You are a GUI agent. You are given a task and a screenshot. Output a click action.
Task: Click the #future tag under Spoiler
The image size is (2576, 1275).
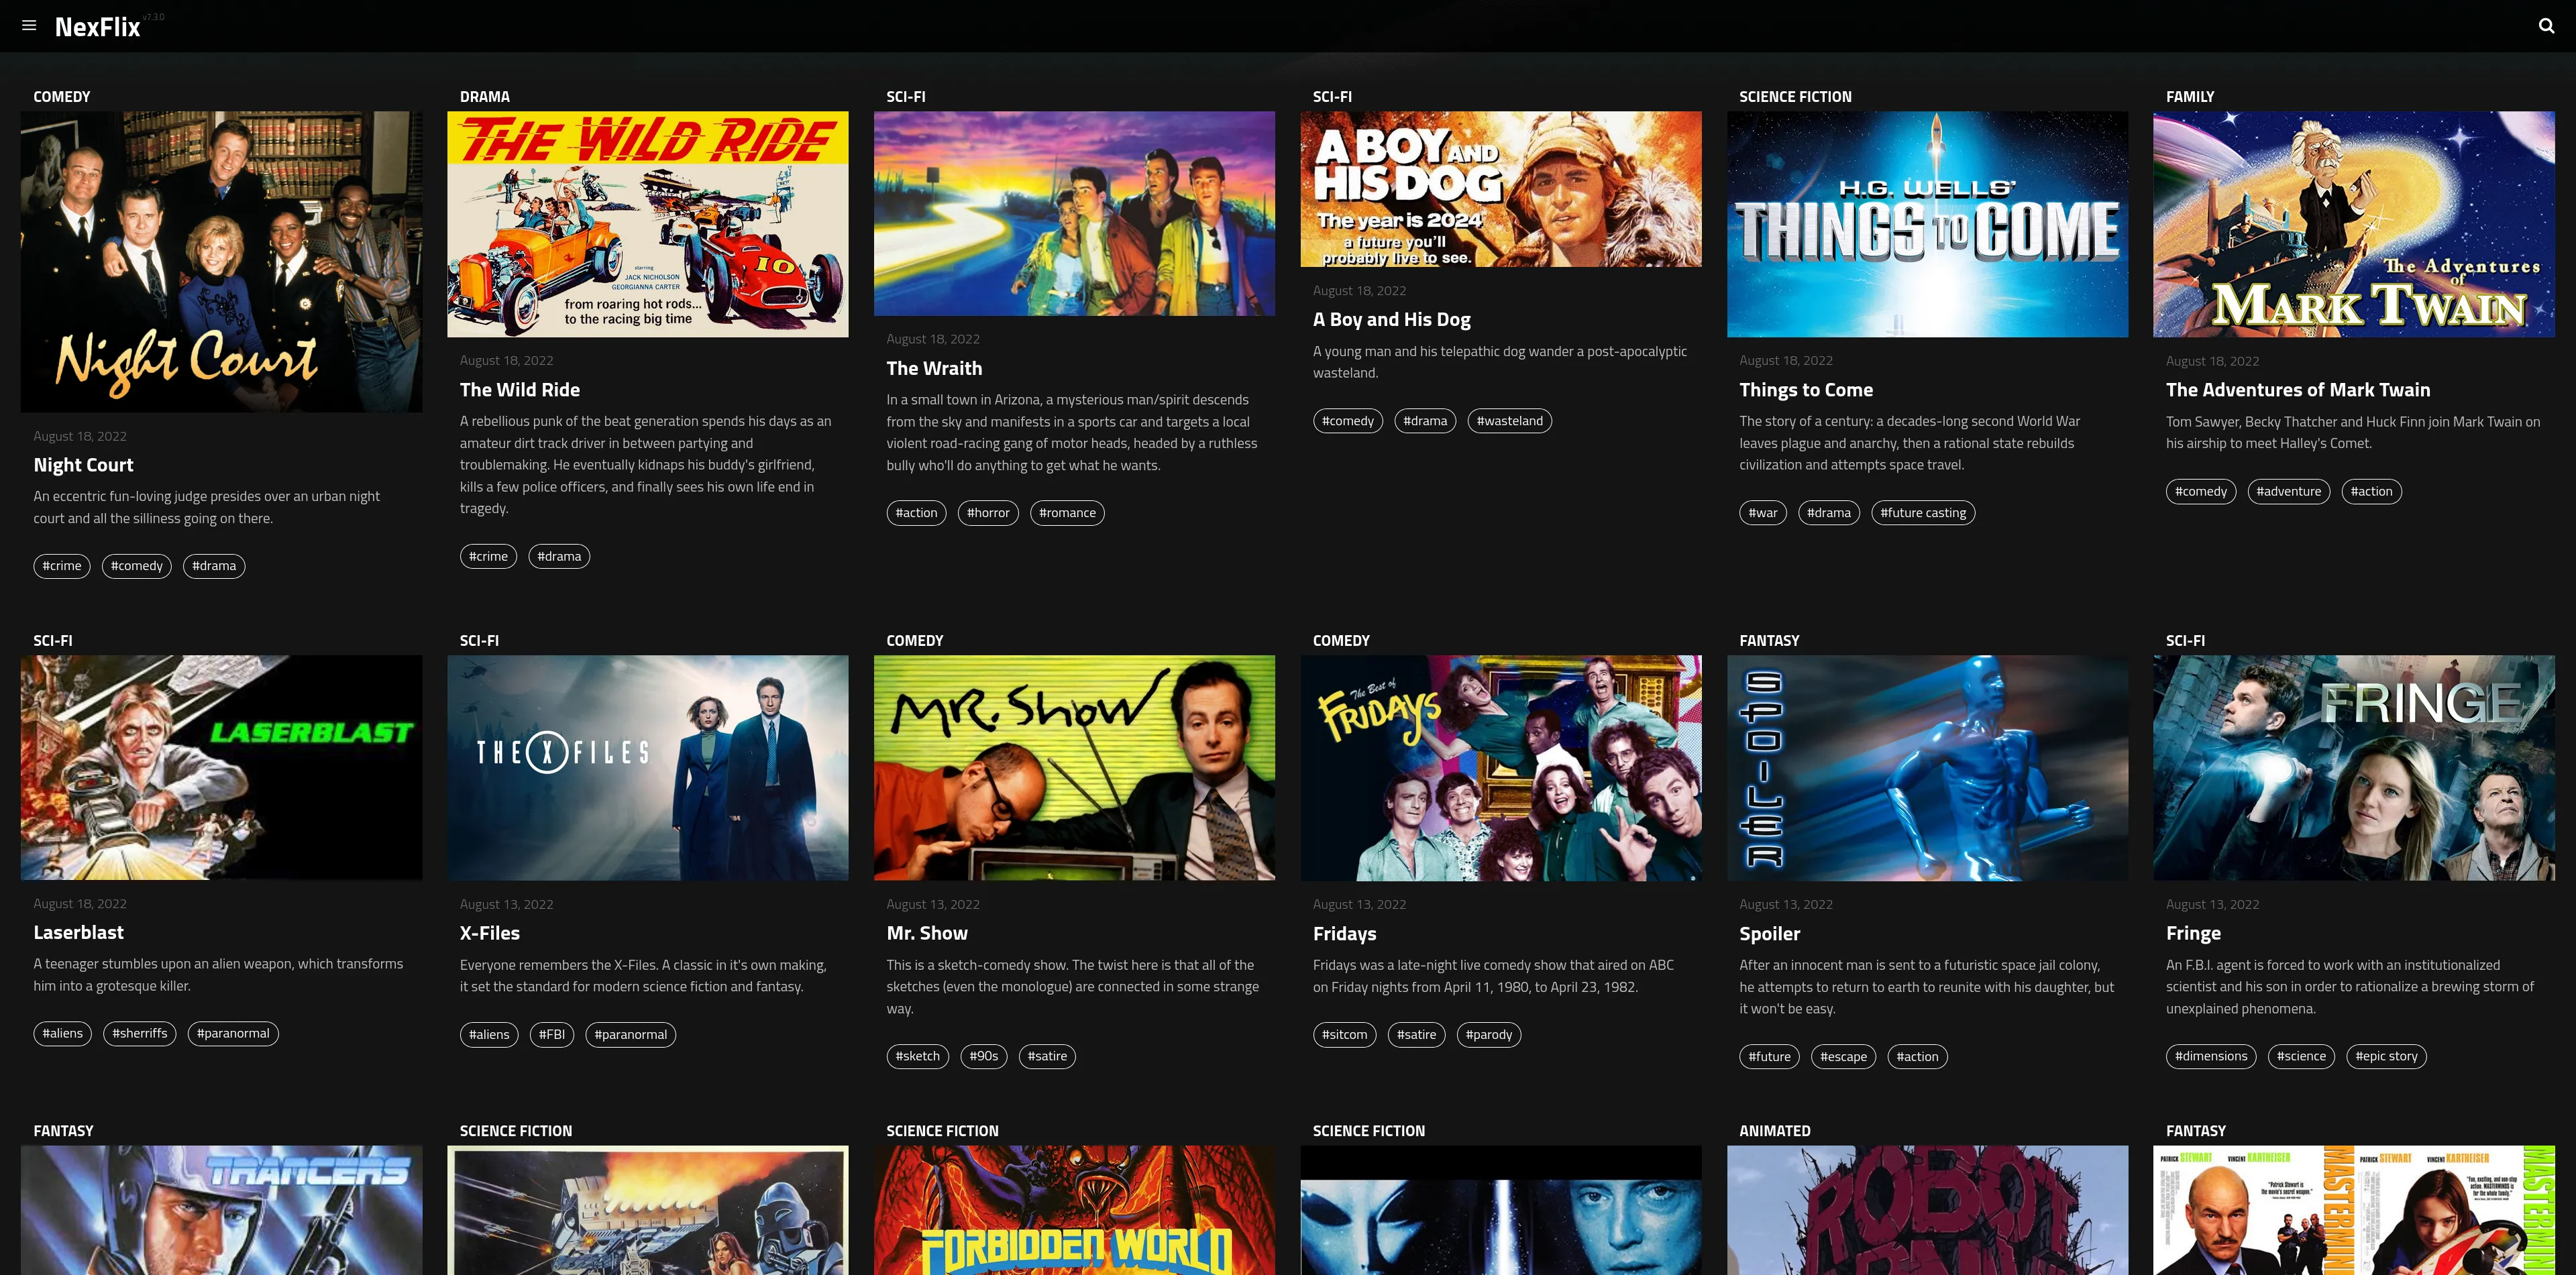[x=1770, y=1057]
